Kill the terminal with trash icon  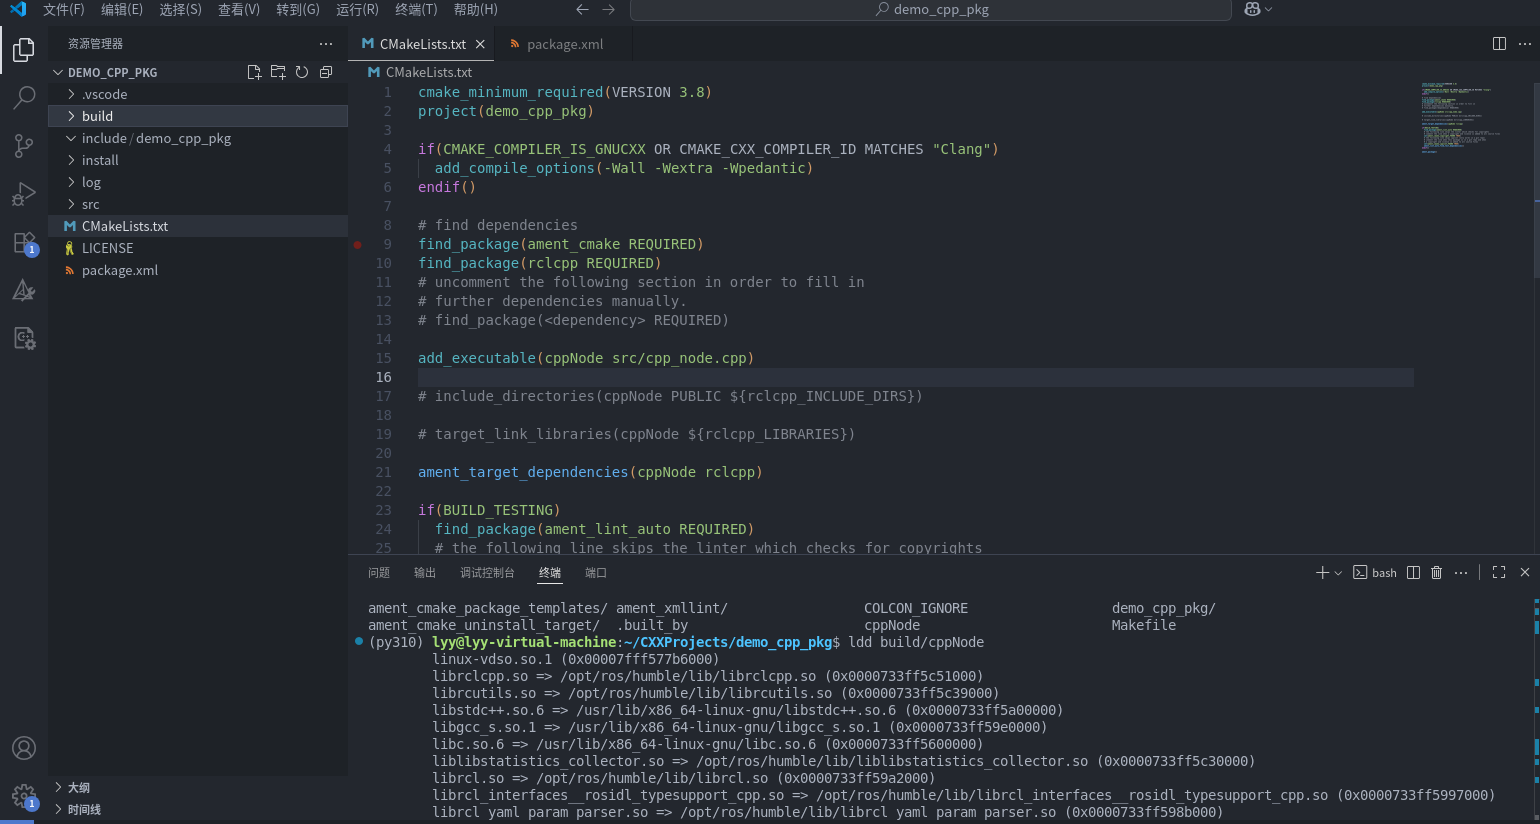click(x=1437, y=572)
